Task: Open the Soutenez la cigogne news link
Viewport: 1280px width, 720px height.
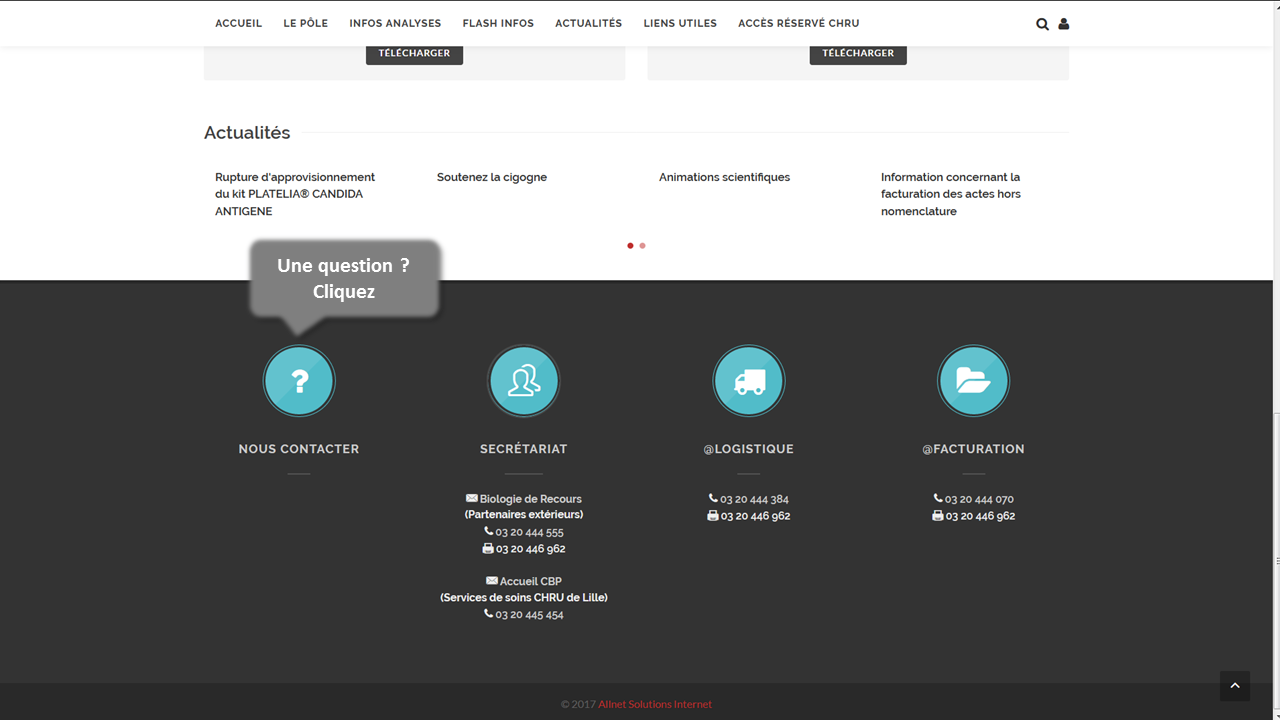Action: coord(492,177)
